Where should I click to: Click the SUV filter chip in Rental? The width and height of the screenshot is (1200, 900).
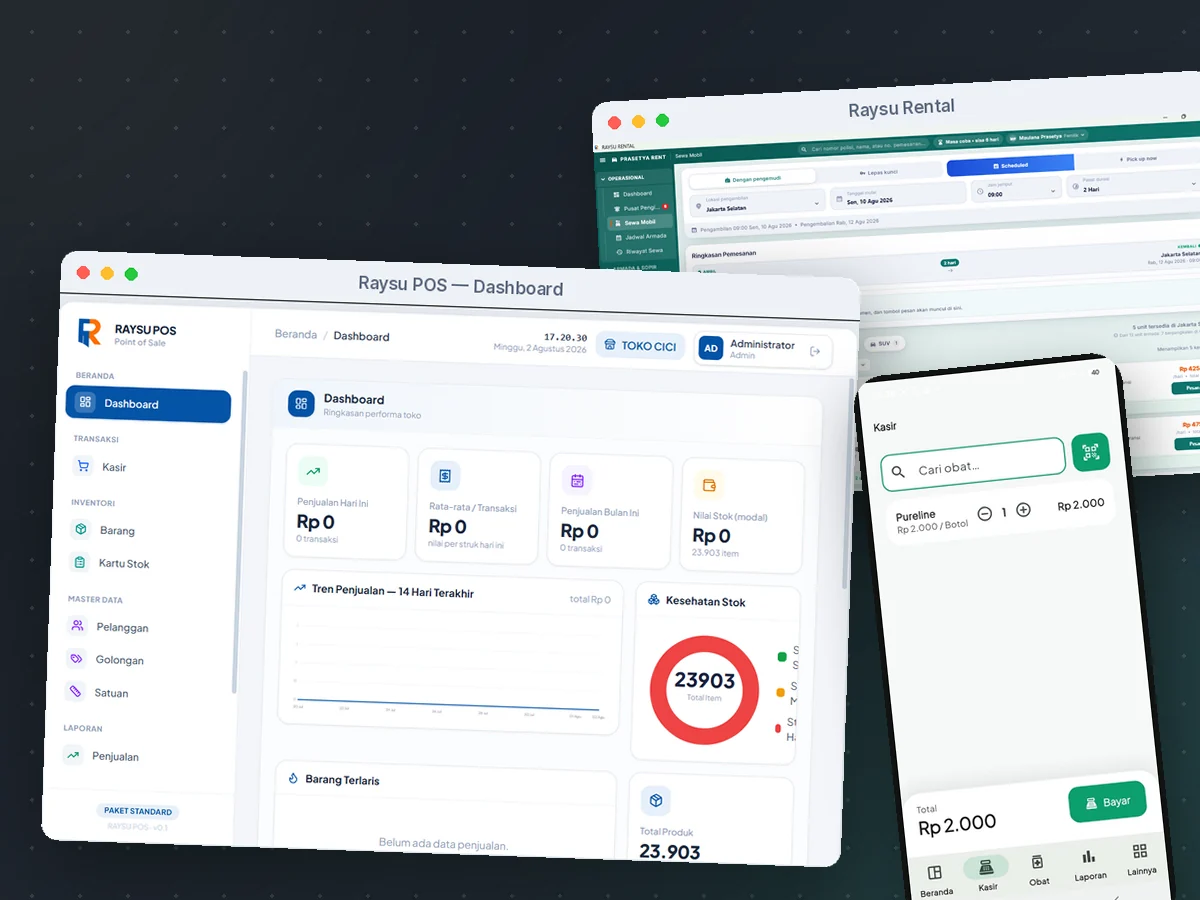tap(884, 343)
